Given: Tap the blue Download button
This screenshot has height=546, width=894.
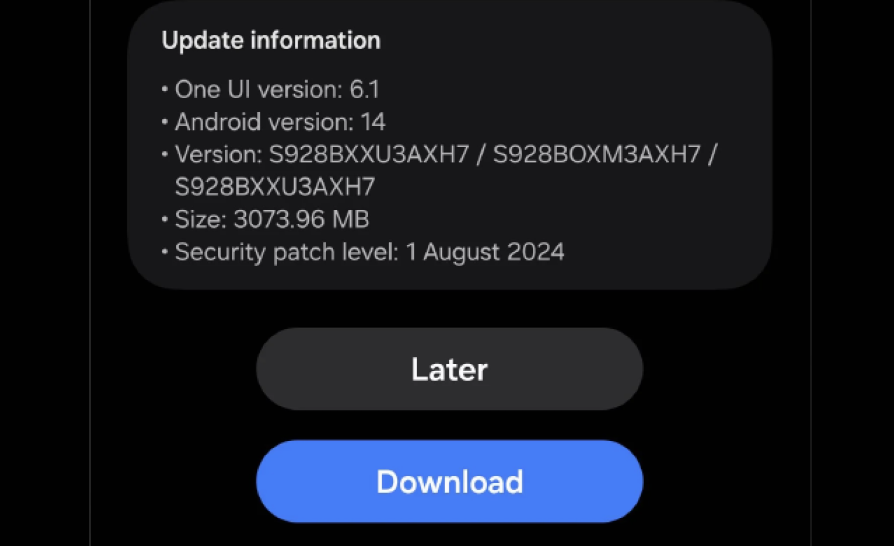Looking at the screenshot, I should pyautogui.click(x=449, y=481).
